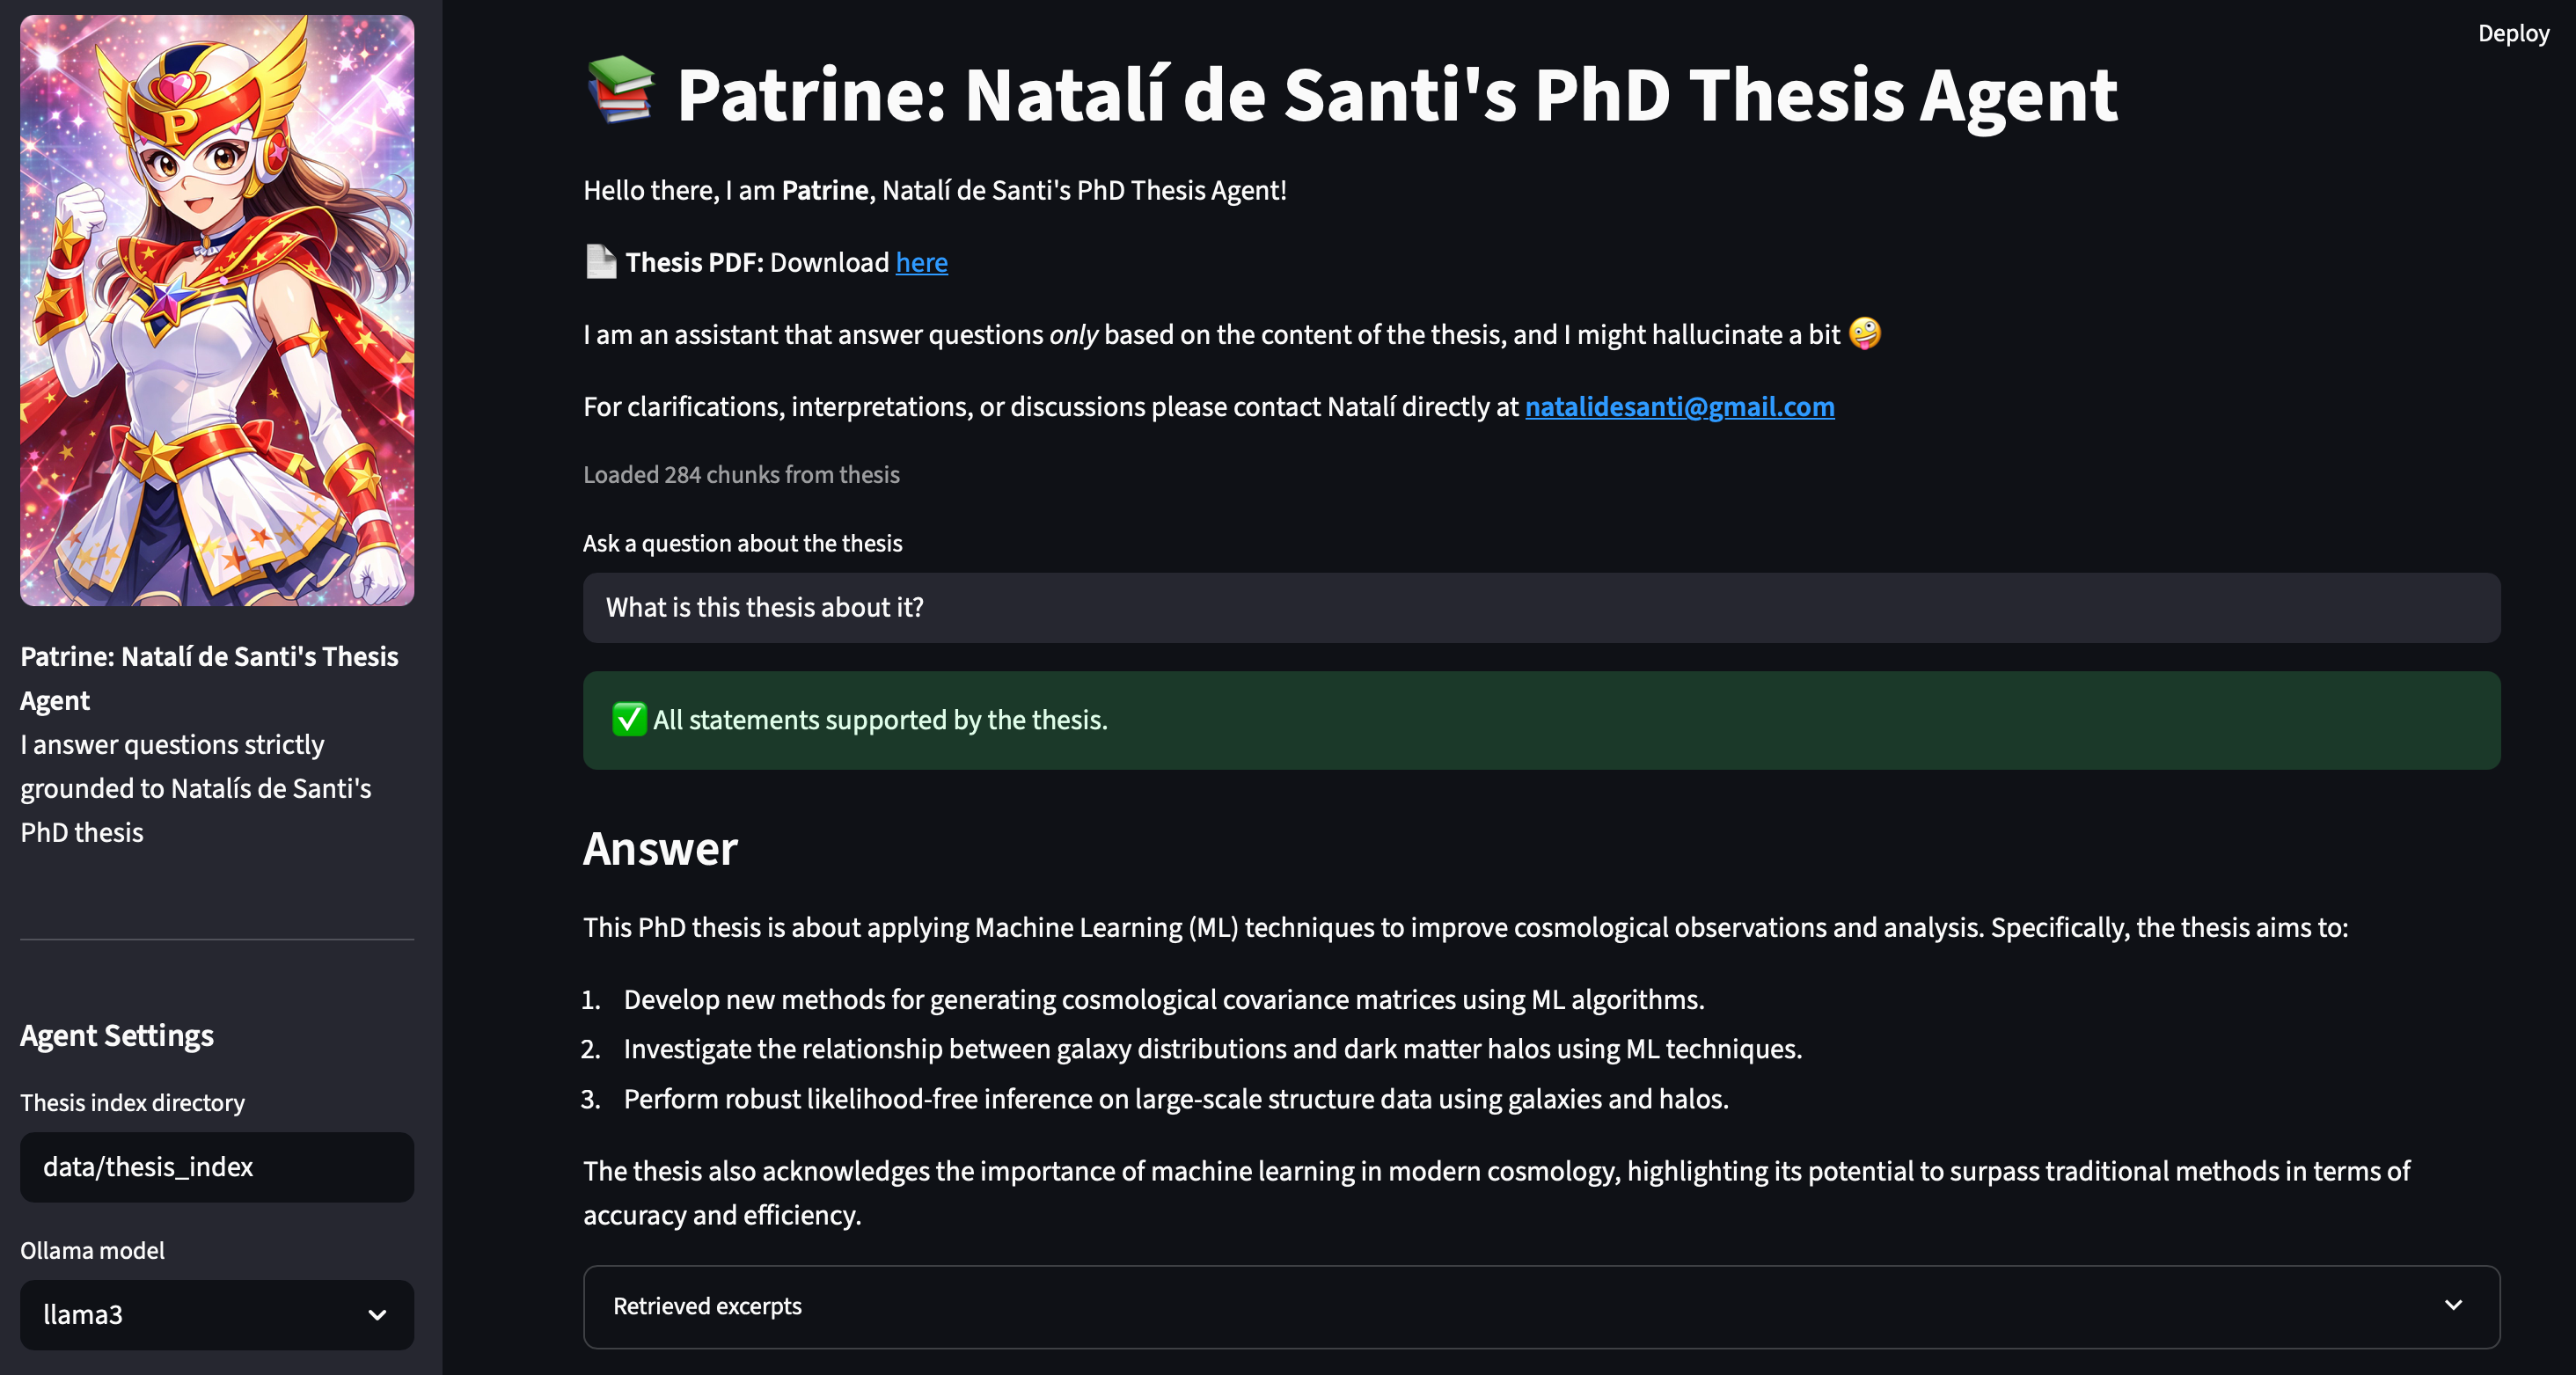Download thesis via the 'here' link

pos(921,262)
